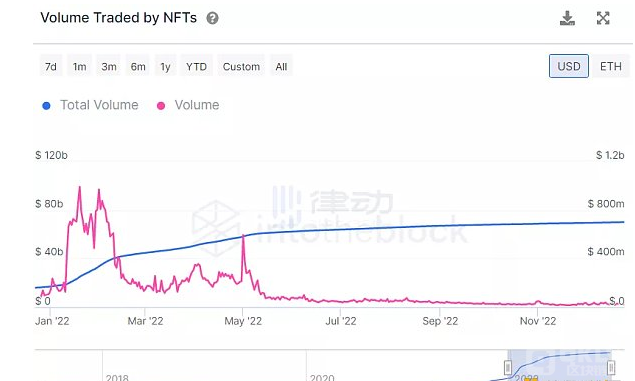The width and height of the screenshot is (635, 381).
Task: Click the pink Volume legend dot
Action: (161, 106)
